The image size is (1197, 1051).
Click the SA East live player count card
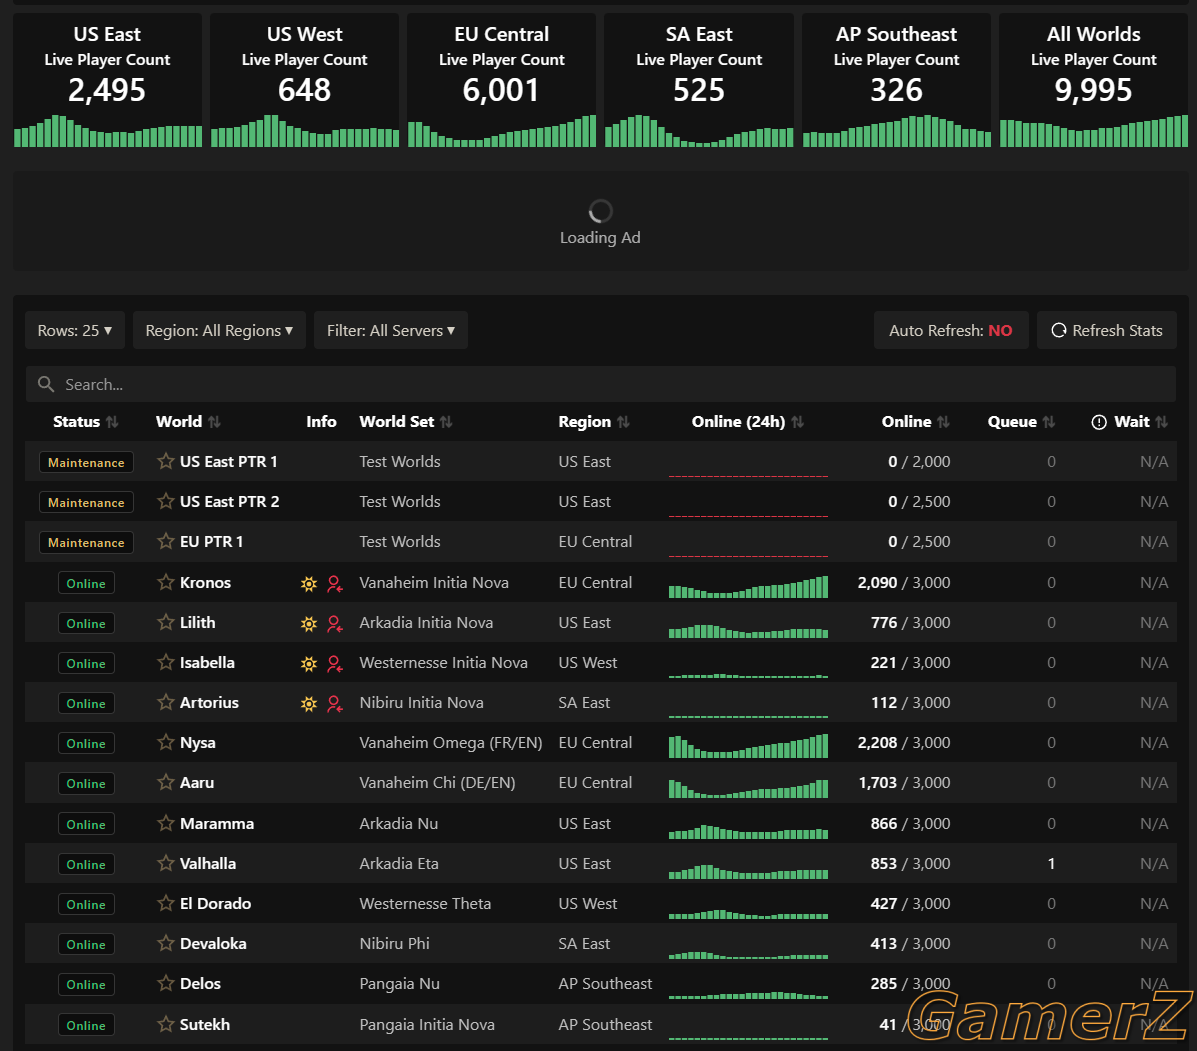pos(699,80)
